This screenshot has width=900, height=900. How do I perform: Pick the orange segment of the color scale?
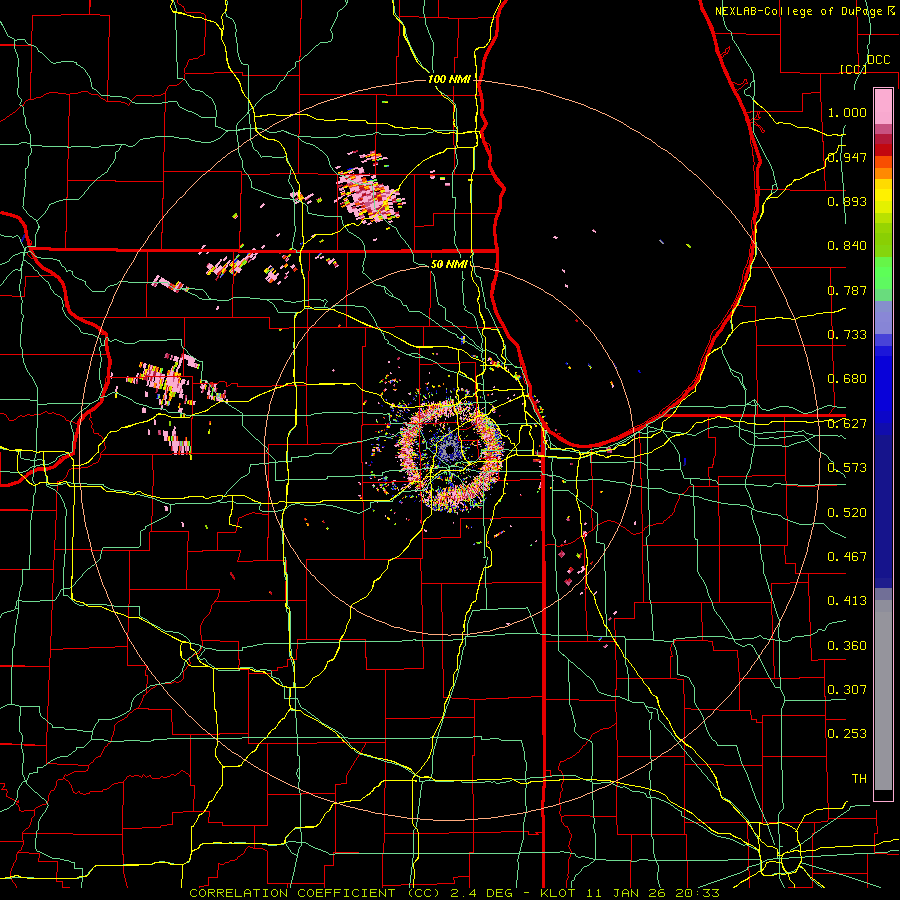click(883, 172)
